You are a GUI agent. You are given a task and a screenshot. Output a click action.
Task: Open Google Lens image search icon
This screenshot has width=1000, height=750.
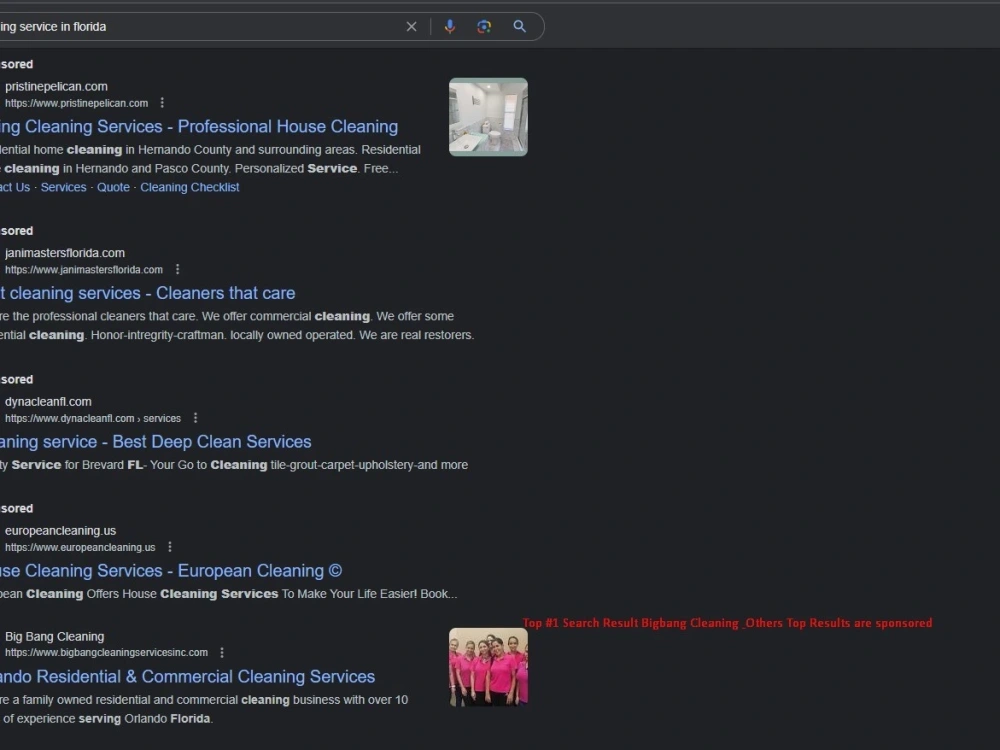coord(484,27)
